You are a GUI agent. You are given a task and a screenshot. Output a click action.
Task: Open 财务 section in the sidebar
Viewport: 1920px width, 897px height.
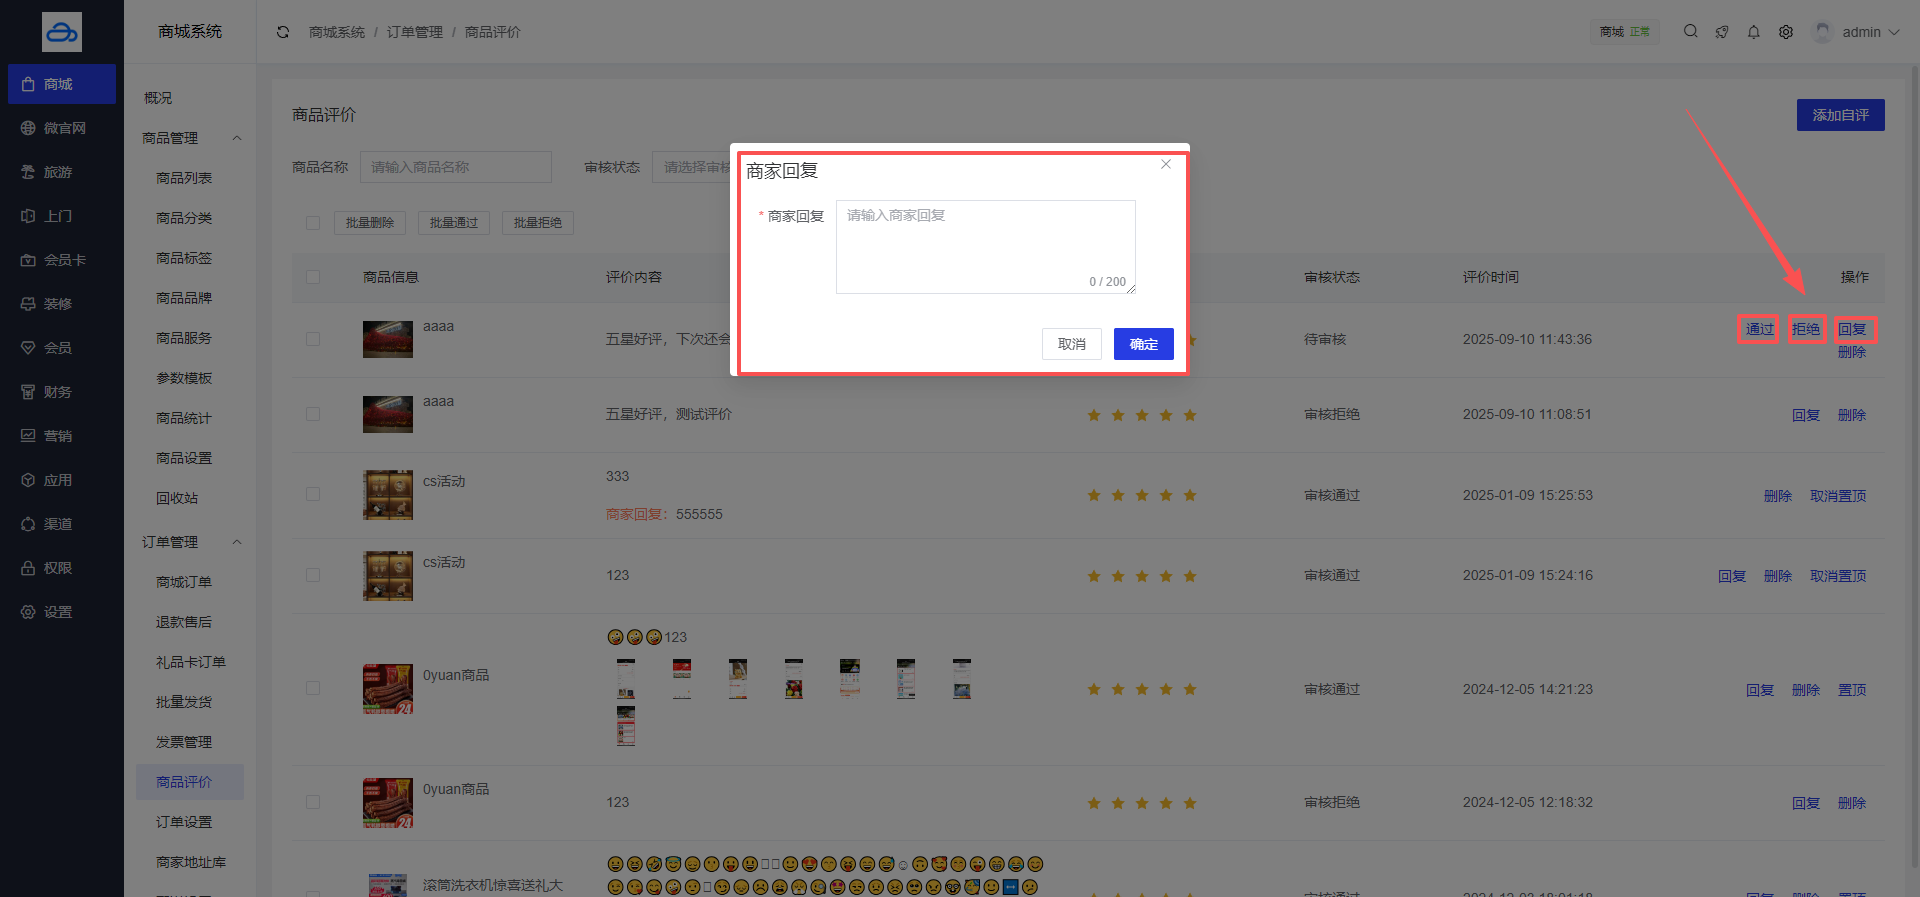pos(57,392)
